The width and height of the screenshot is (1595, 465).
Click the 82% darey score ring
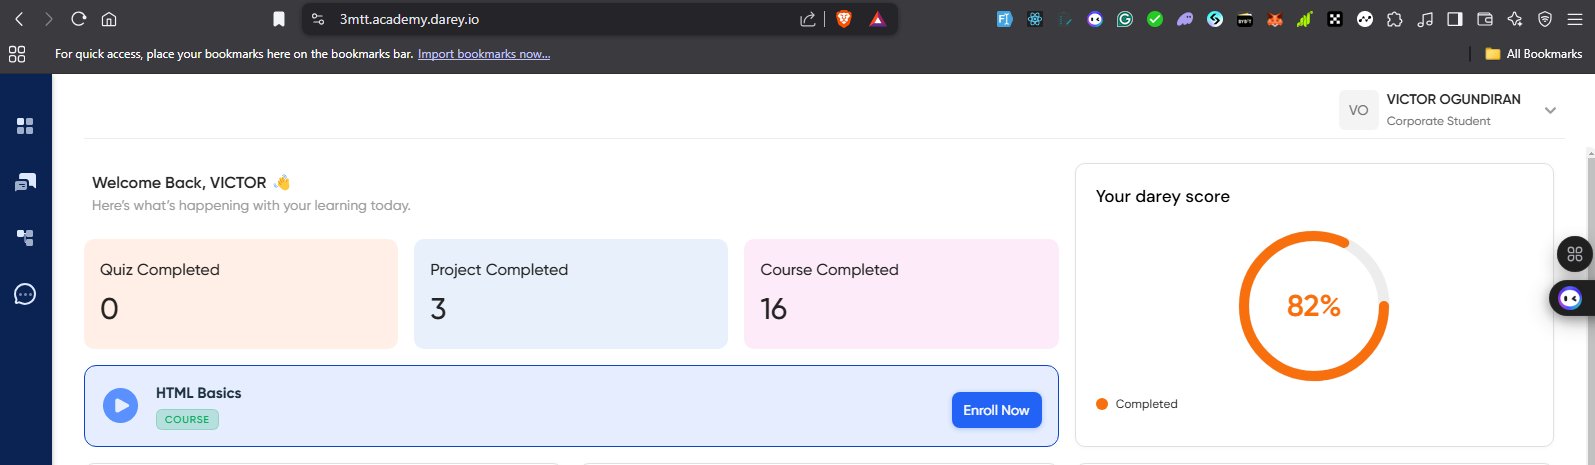[1314, 306]
